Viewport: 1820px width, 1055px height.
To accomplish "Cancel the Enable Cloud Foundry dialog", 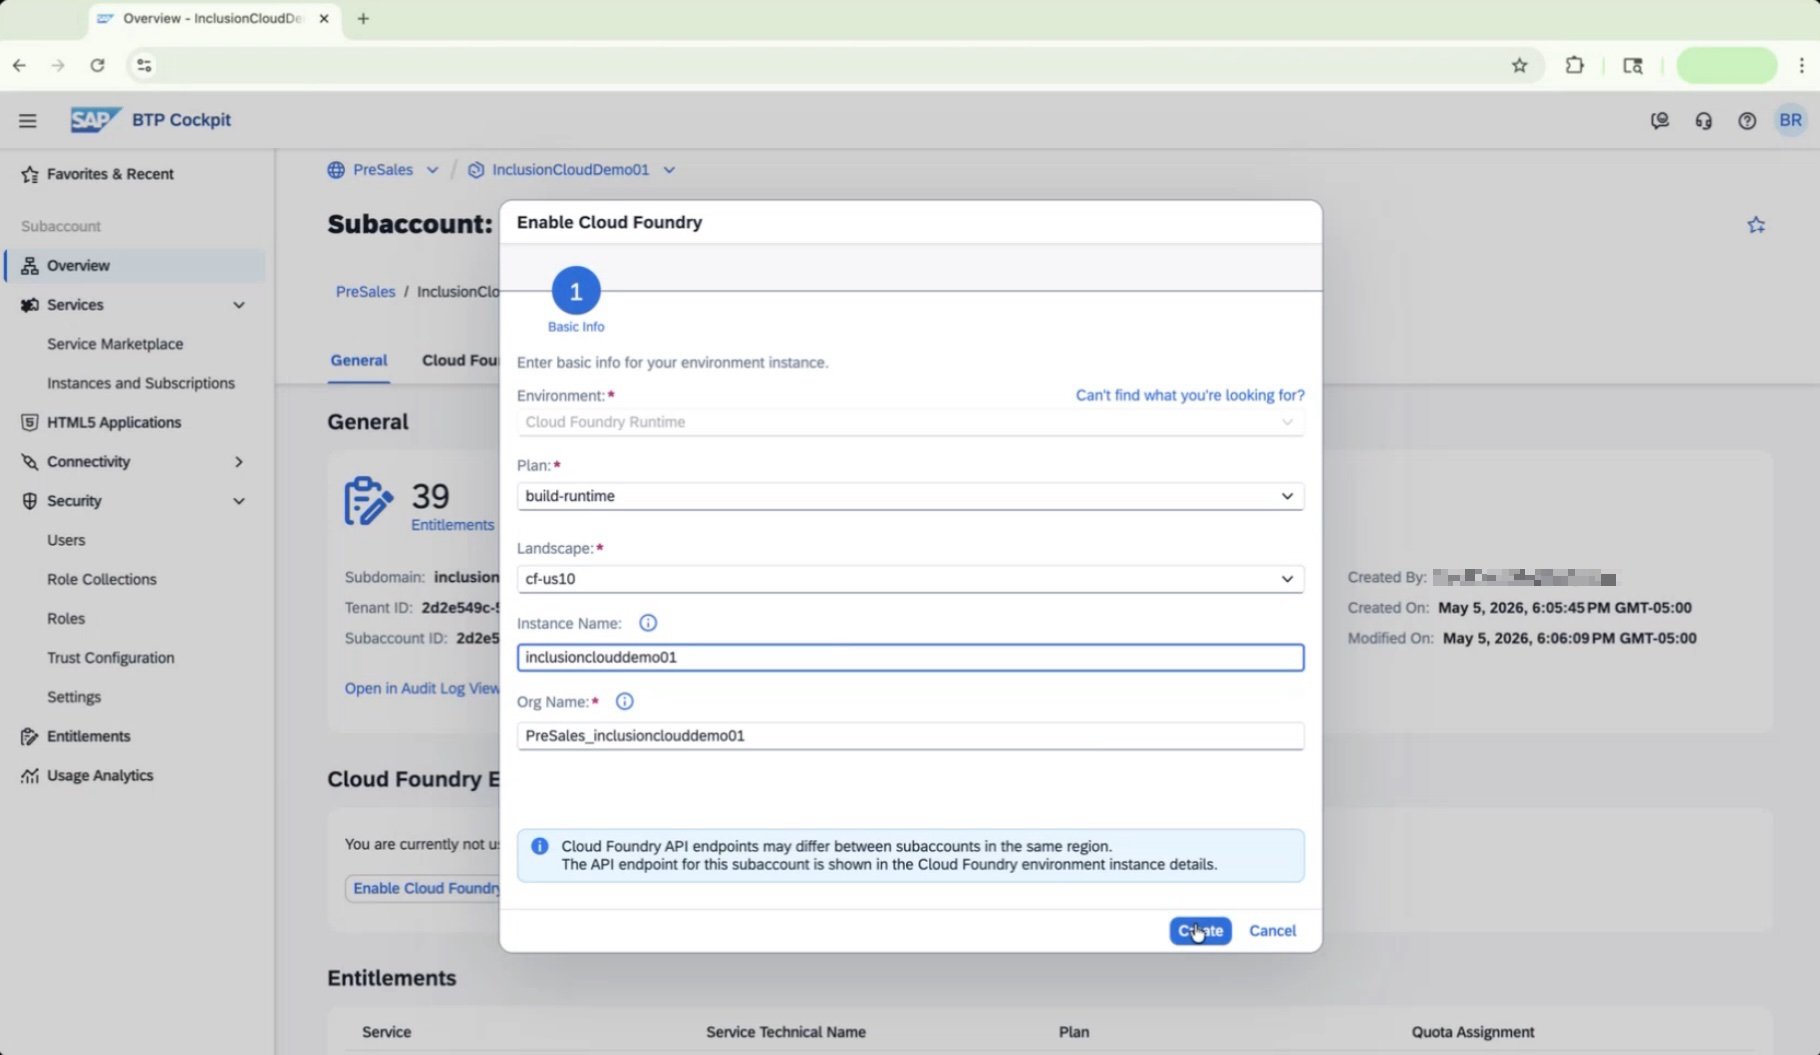I will [1272, 931].
